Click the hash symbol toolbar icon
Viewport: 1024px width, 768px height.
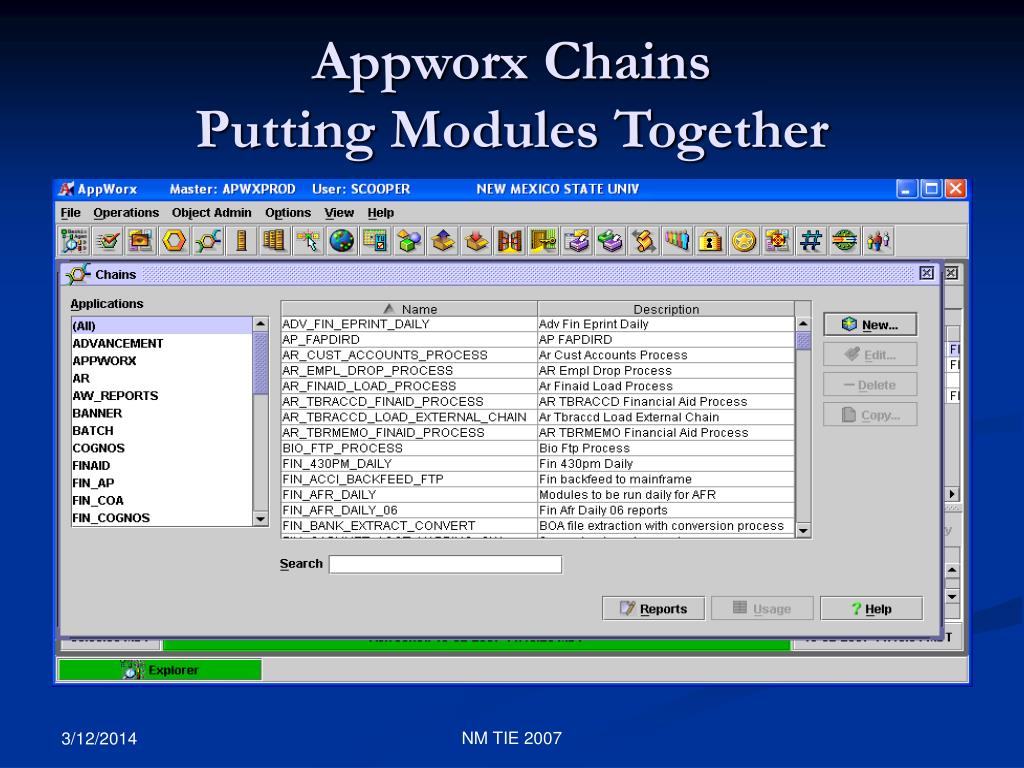pos(811,241)
